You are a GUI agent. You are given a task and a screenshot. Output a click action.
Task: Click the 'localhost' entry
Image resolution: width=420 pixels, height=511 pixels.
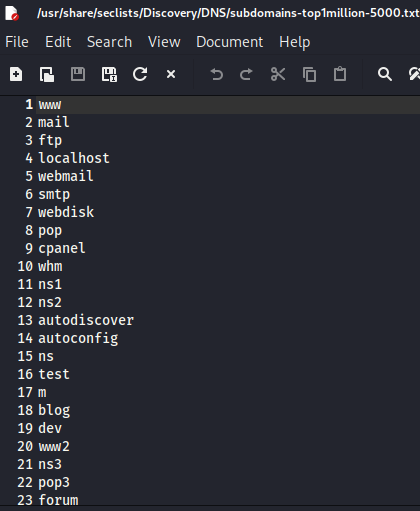[x=74, y=158]
